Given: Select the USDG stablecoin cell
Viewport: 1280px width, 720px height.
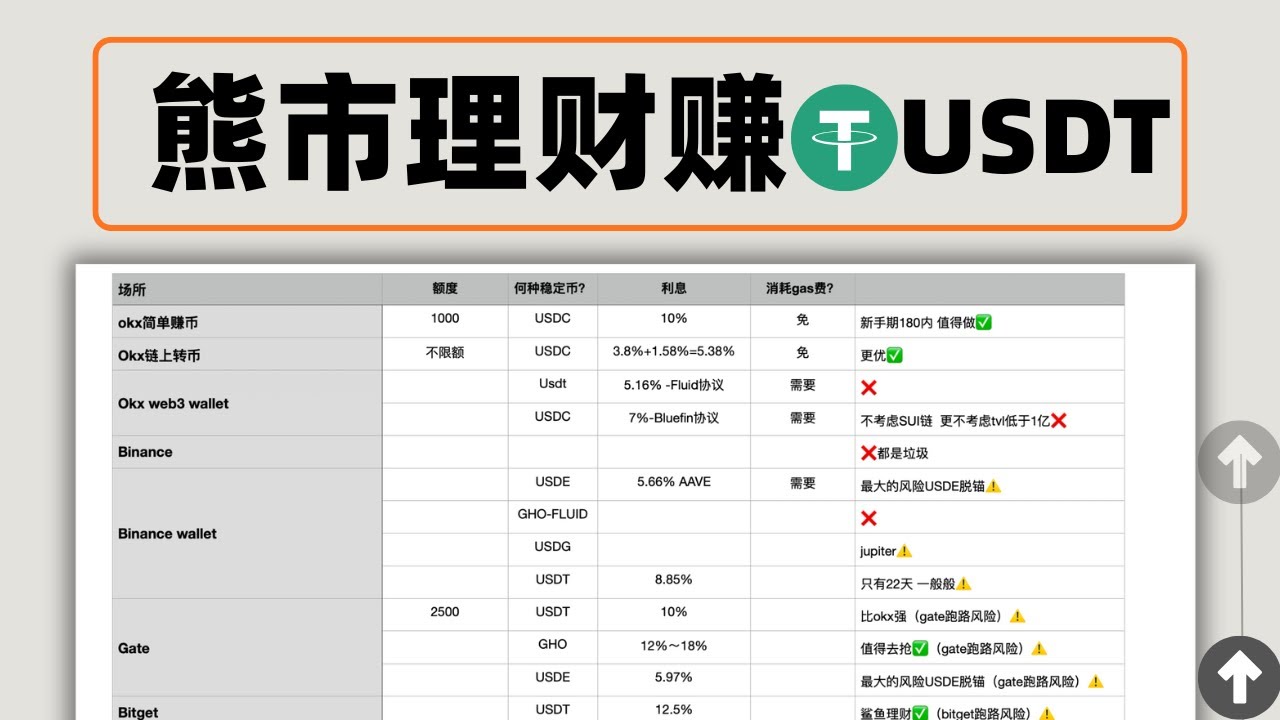Looking at the screenshot, I should tap(553, 547).
